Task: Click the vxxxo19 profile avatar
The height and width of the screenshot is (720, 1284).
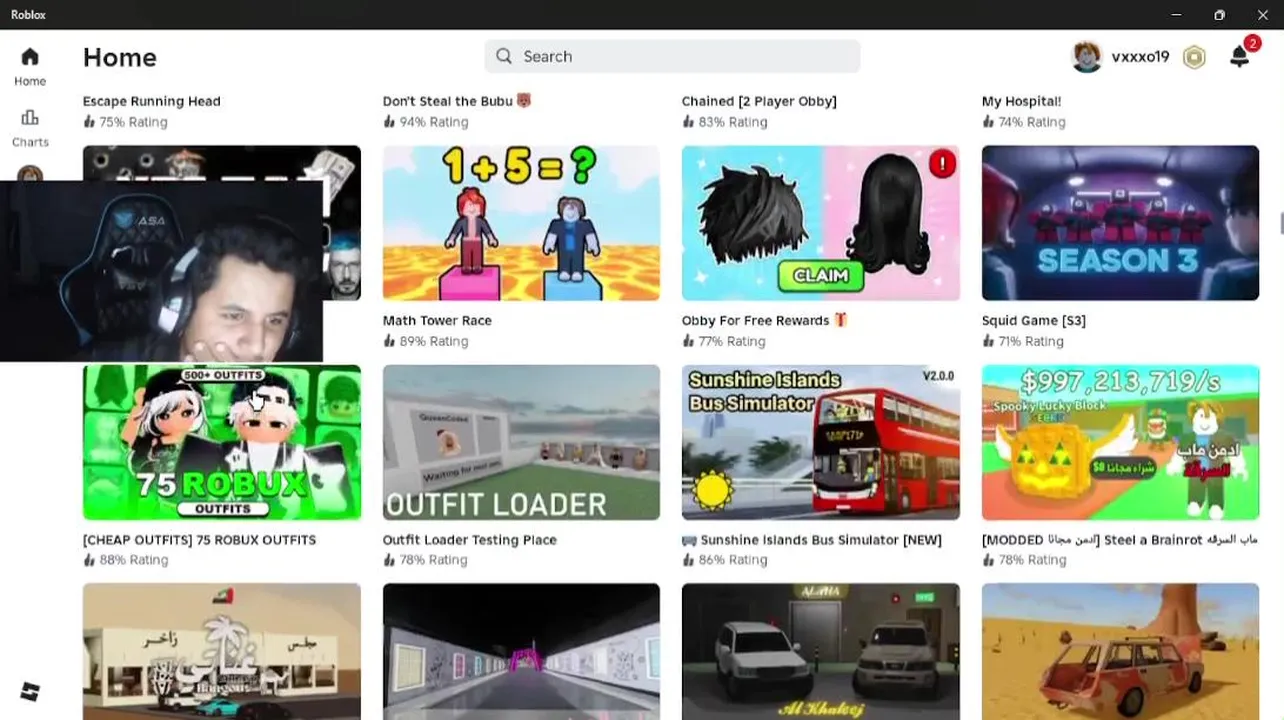Action: (1086, 57)
